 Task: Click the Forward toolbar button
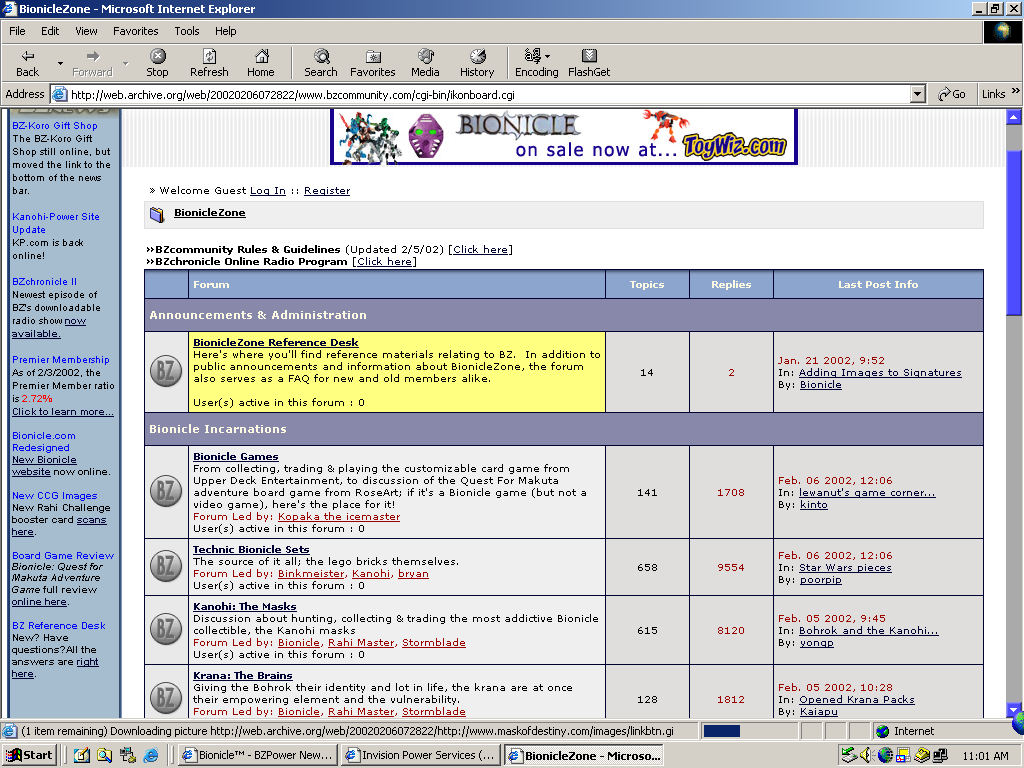92,63
